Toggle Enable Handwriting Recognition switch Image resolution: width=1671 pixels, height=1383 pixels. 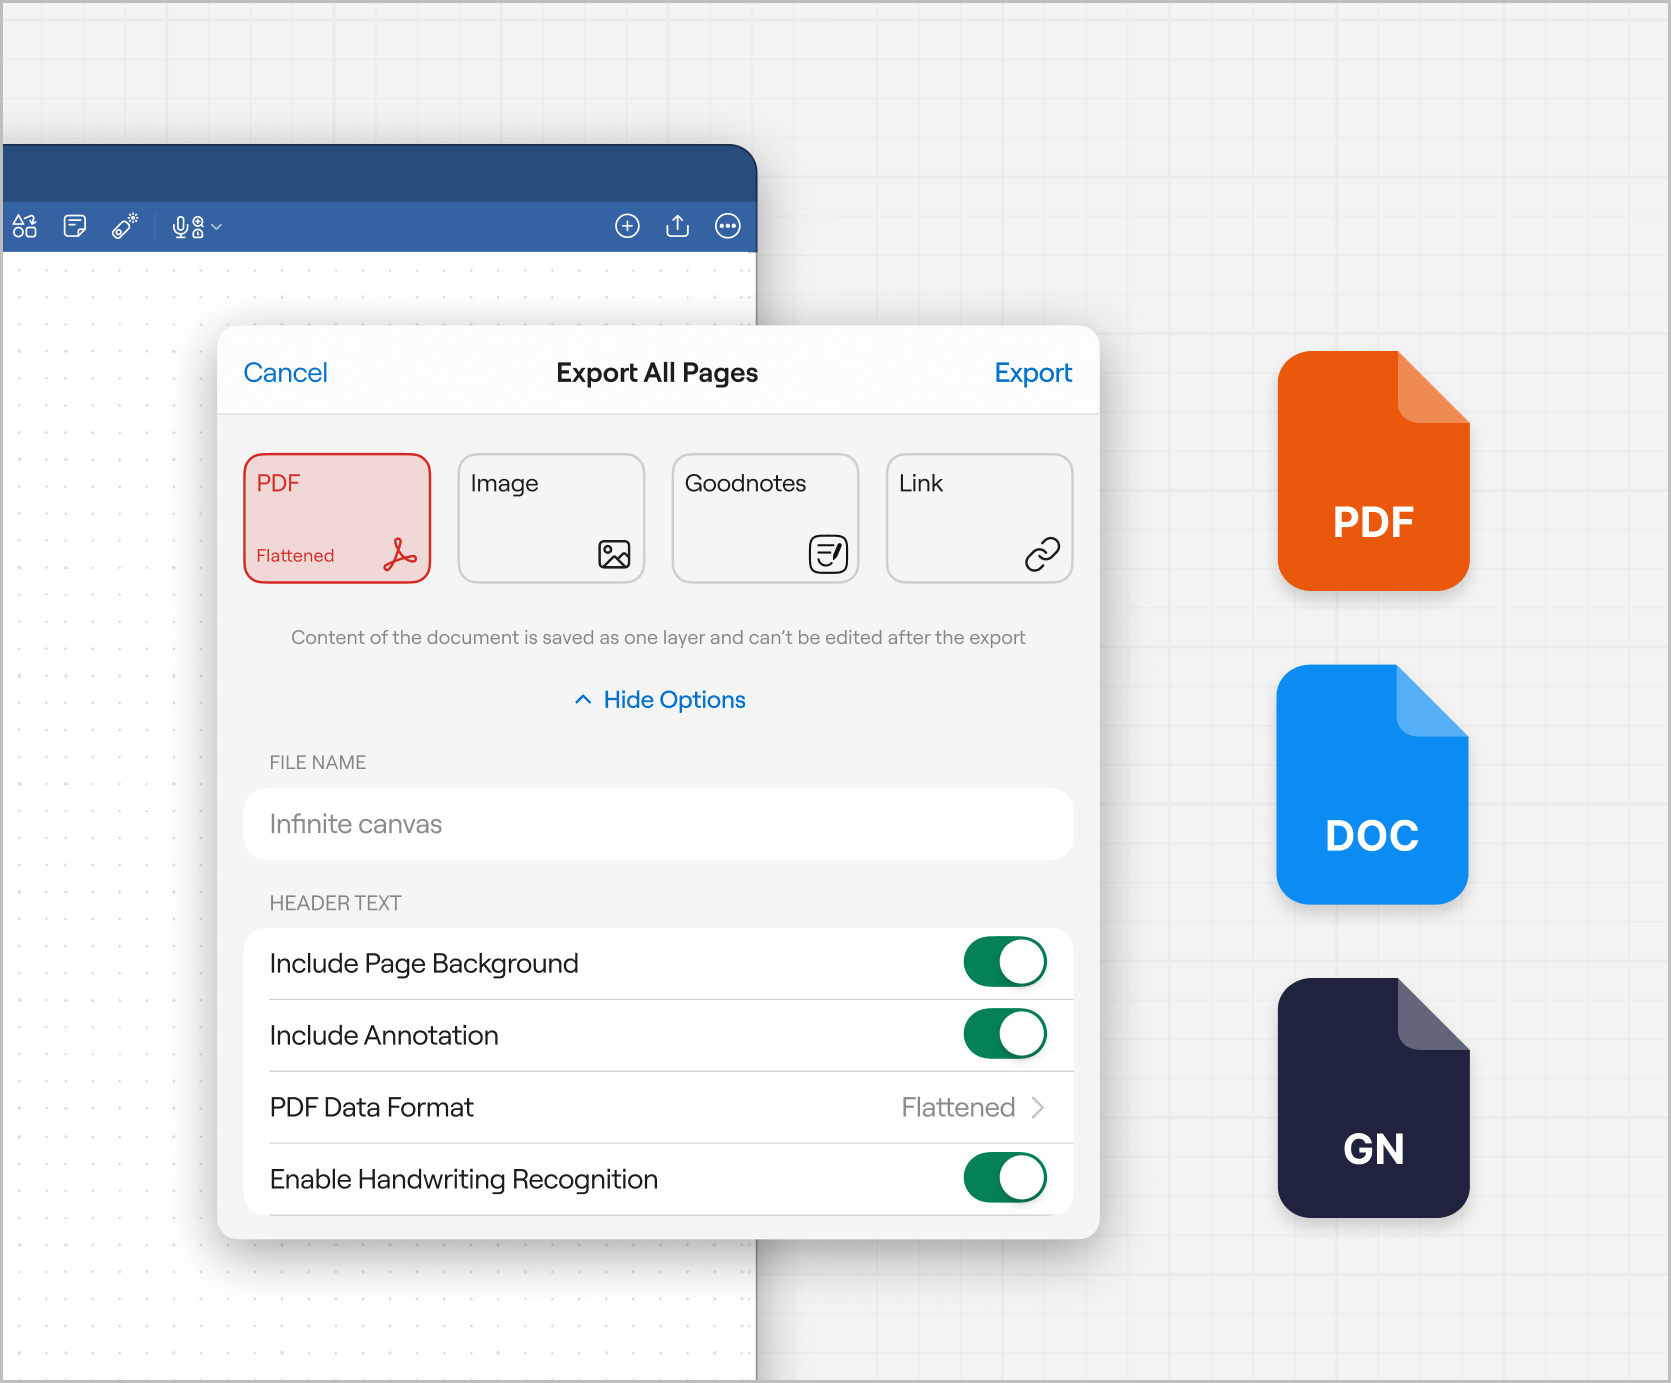1005,1178
